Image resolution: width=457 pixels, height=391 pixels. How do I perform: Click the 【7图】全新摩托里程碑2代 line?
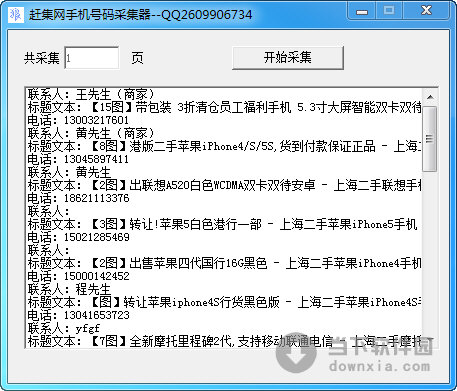click(x=224, y=341)
